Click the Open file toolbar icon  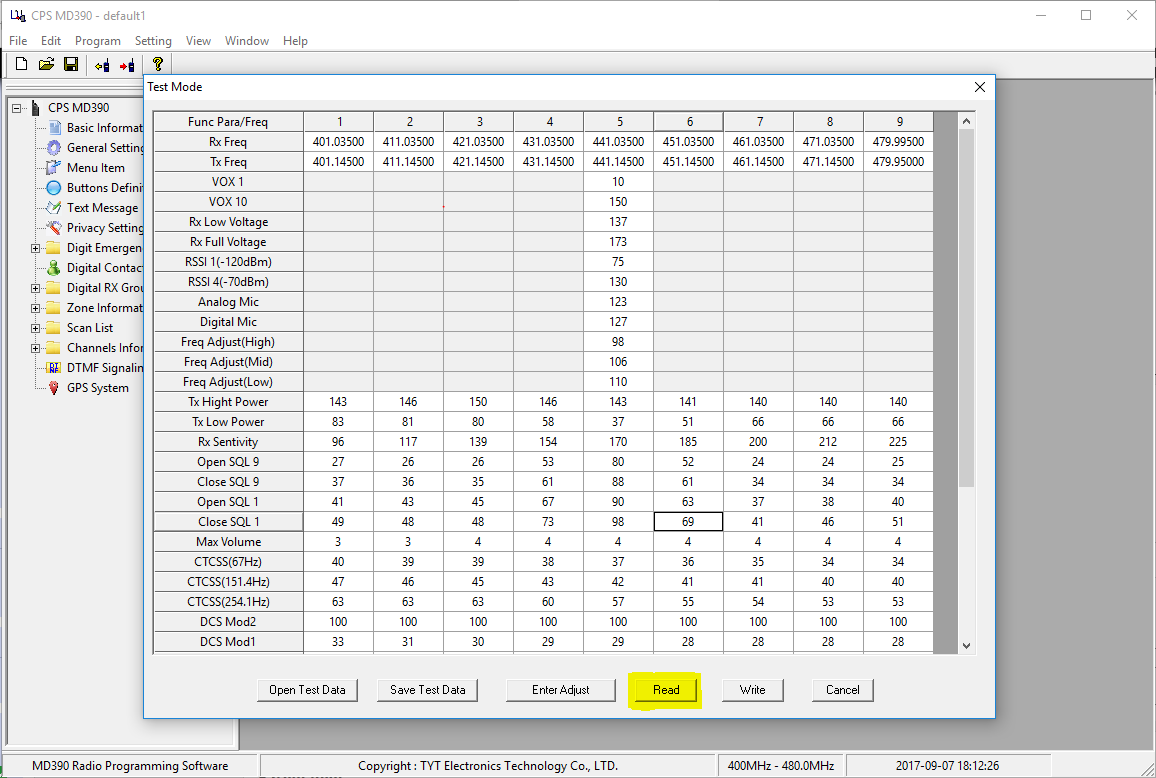(46, 64)
